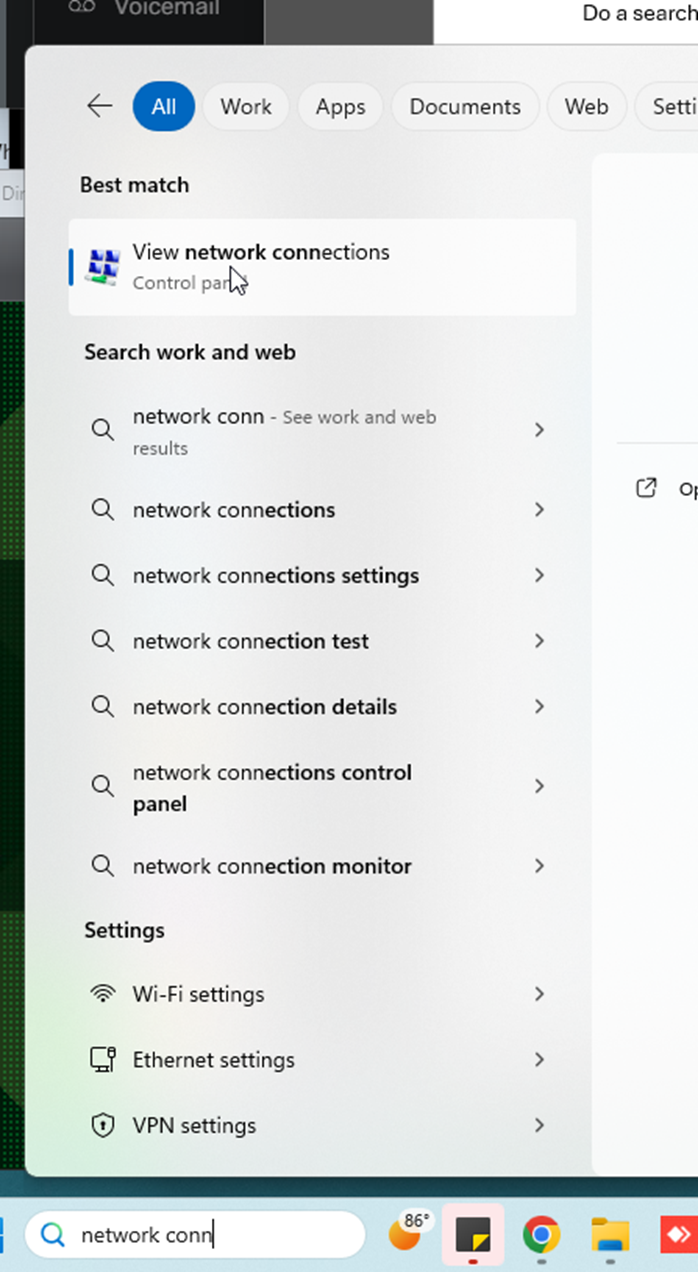Launch Google Chrome from the taskbar

click(x=541, y=1236)
